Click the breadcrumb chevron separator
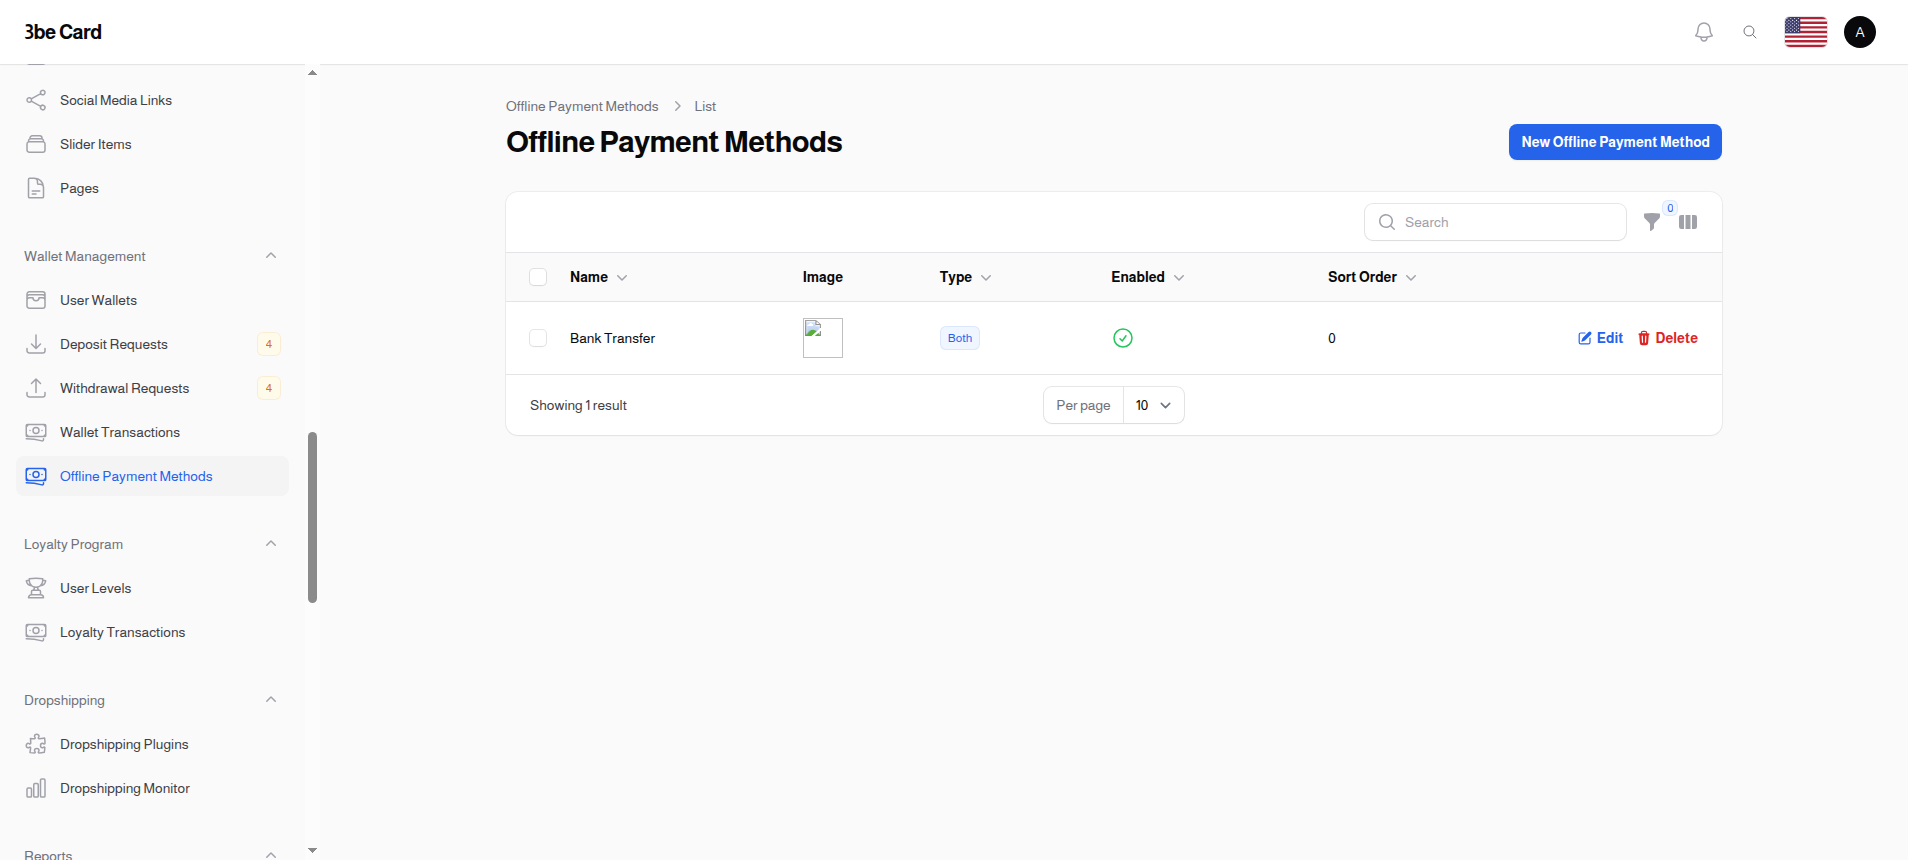Screen dimensions: 1908x860 677,106
